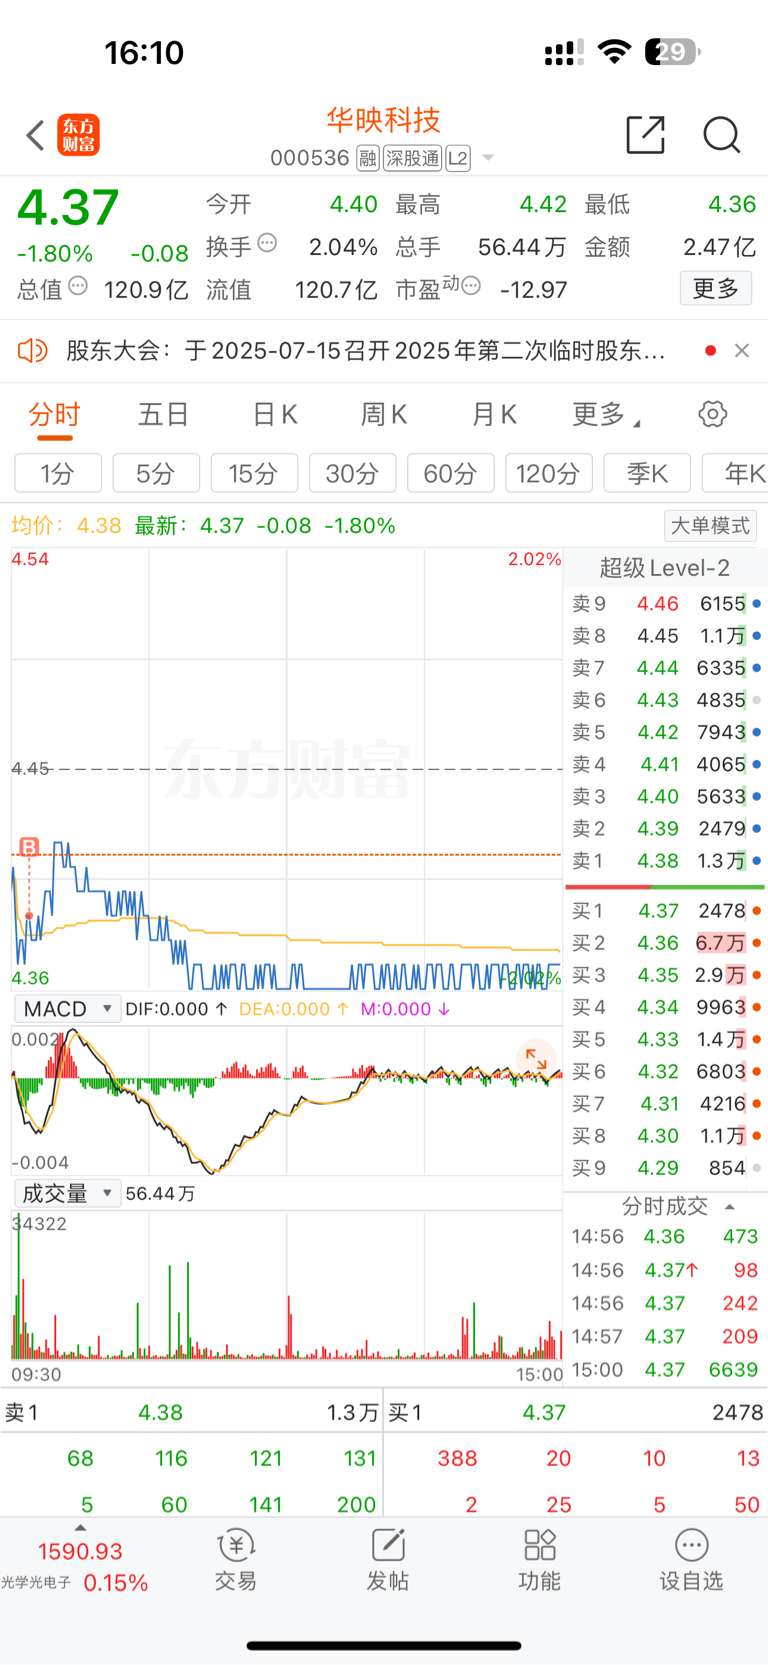
Task: Tap the 融 margin badge
Action: click(x=367, y=158)
